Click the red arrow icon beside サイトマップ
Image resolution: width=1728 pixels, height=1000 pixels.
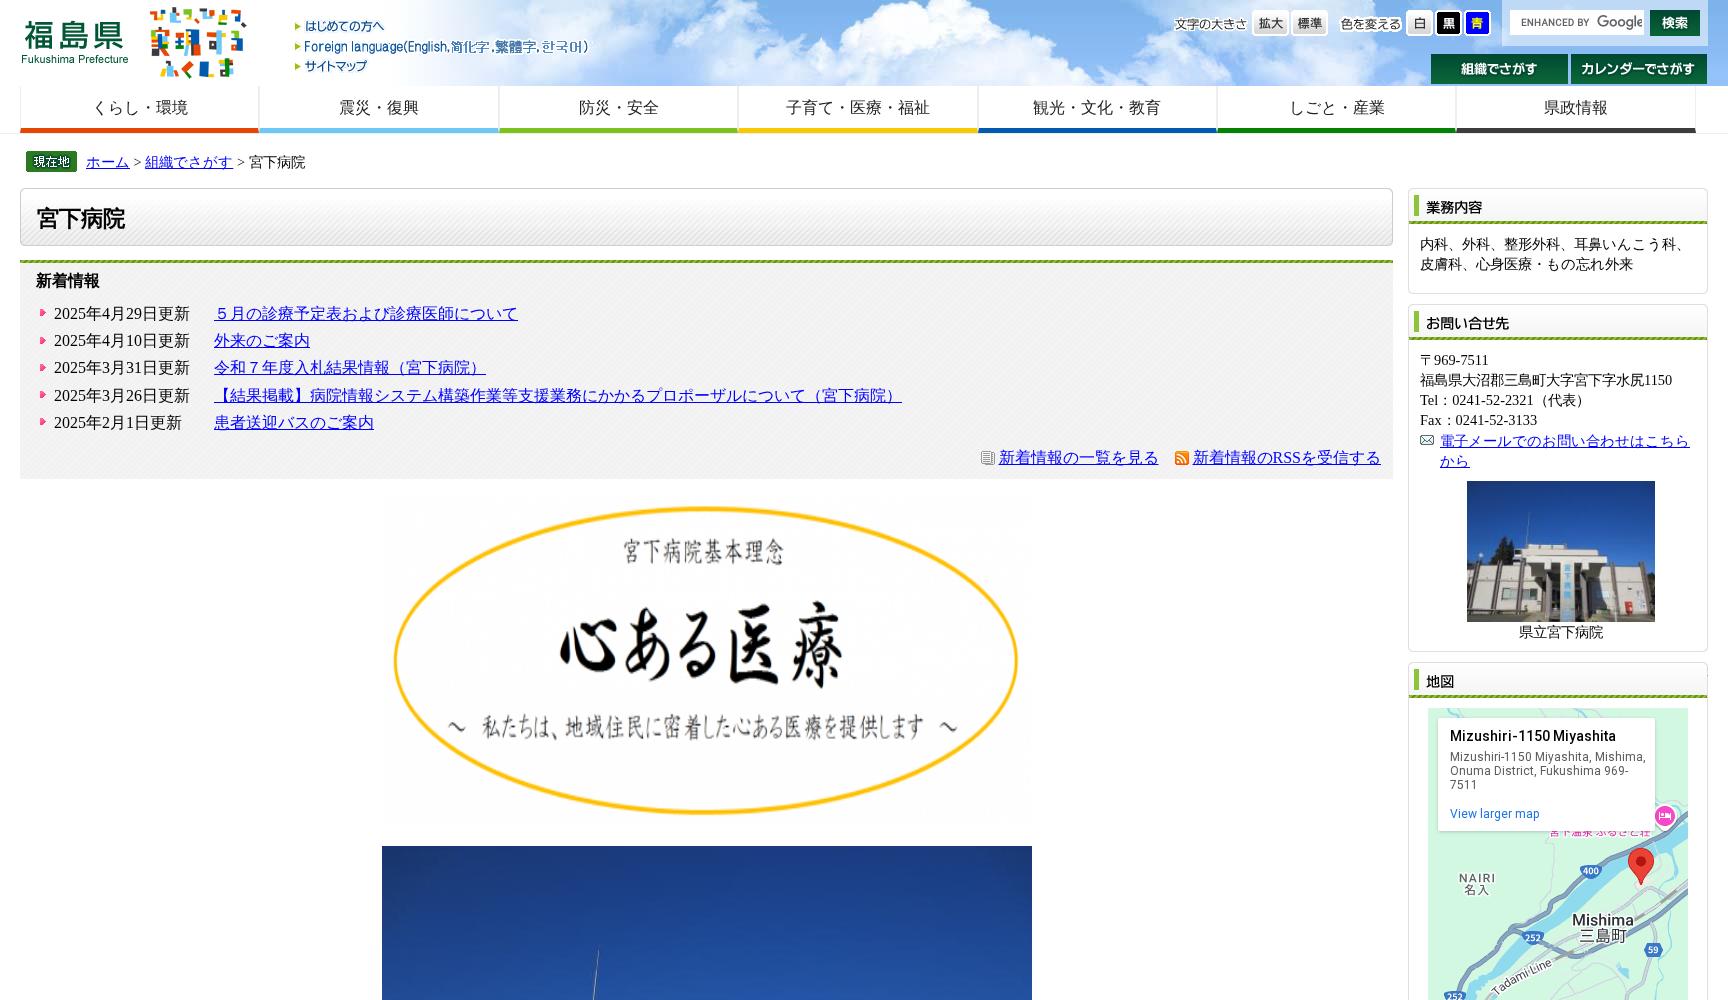[296, 66]
